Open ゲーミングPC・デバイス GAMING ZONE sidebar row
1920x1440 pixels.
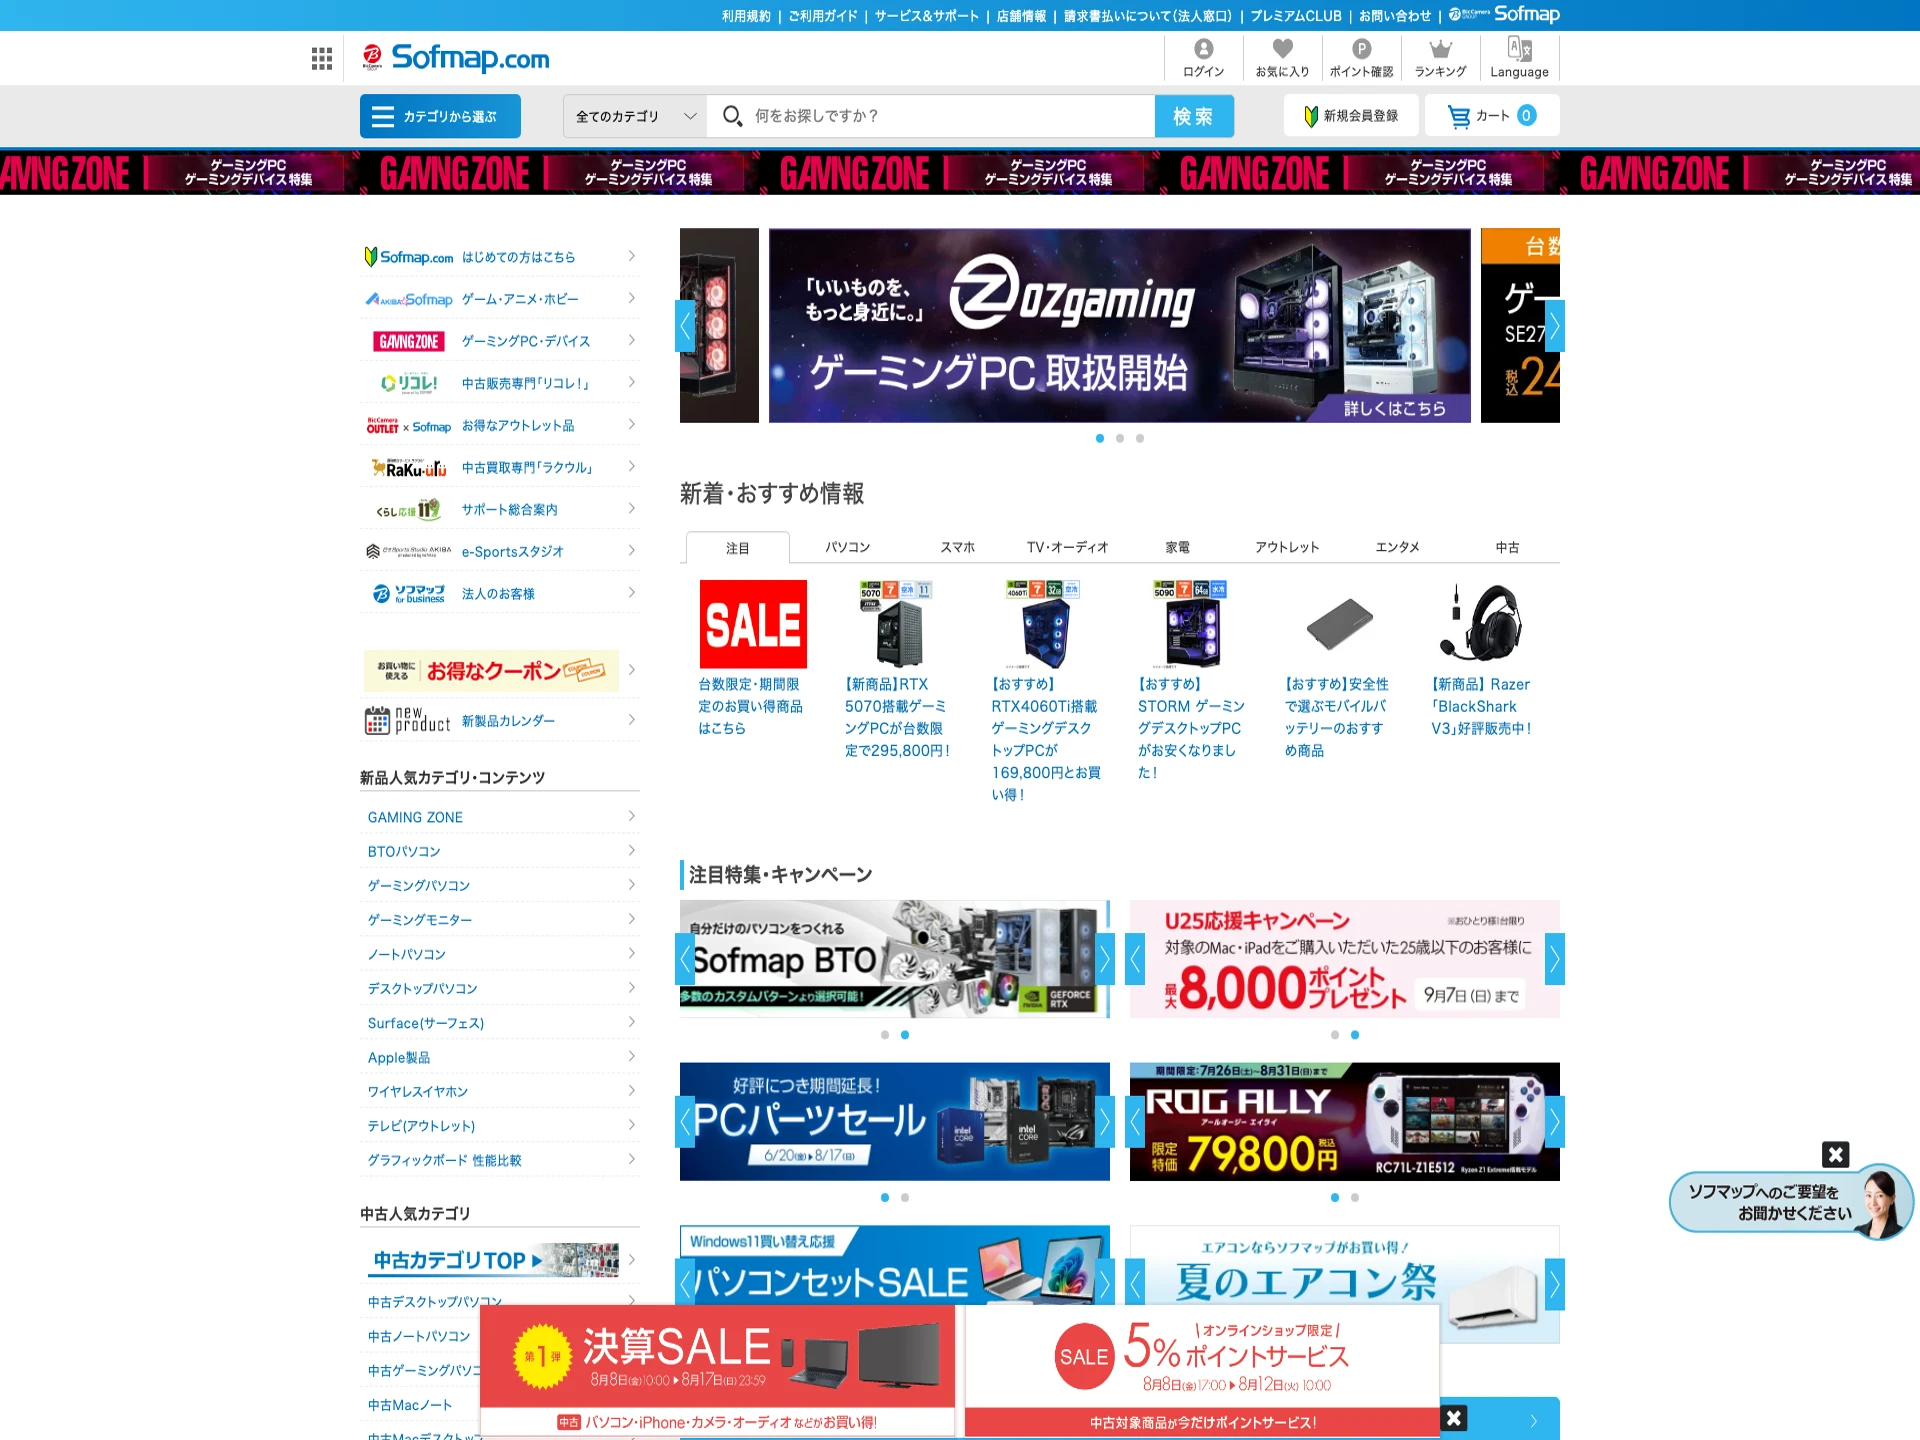tap(500, 341)
